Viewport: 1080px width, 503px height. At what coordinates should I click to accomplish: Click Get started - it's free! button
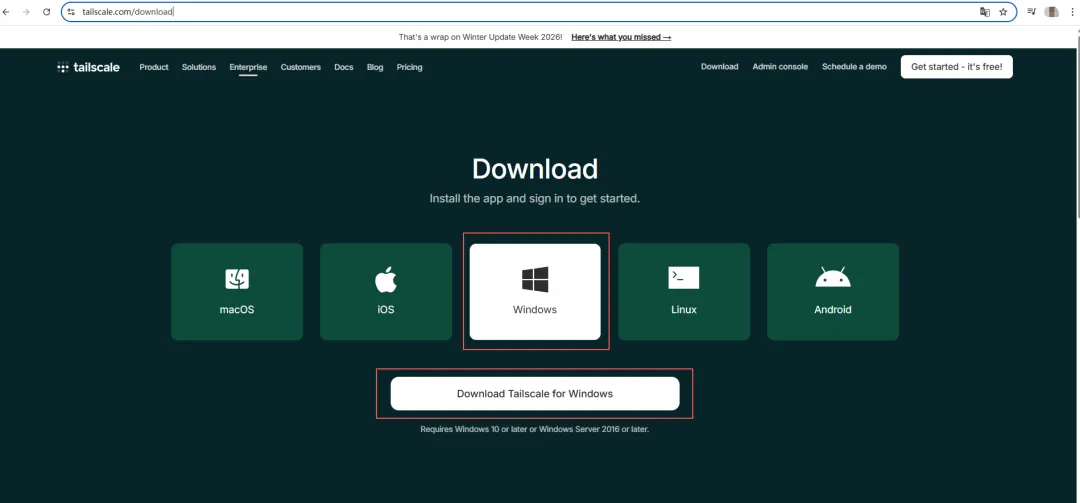(x=957, y=67)
